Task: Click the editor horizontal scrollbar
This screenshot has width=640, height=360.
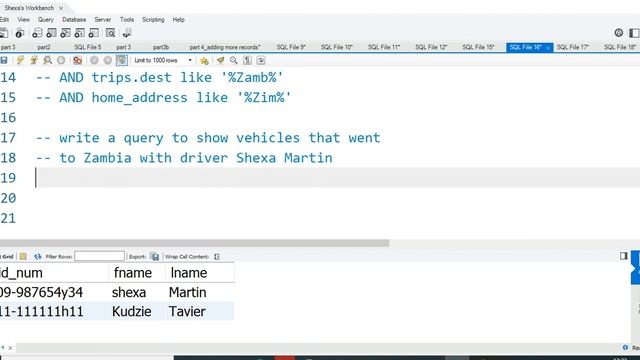Action: (194, 243)
